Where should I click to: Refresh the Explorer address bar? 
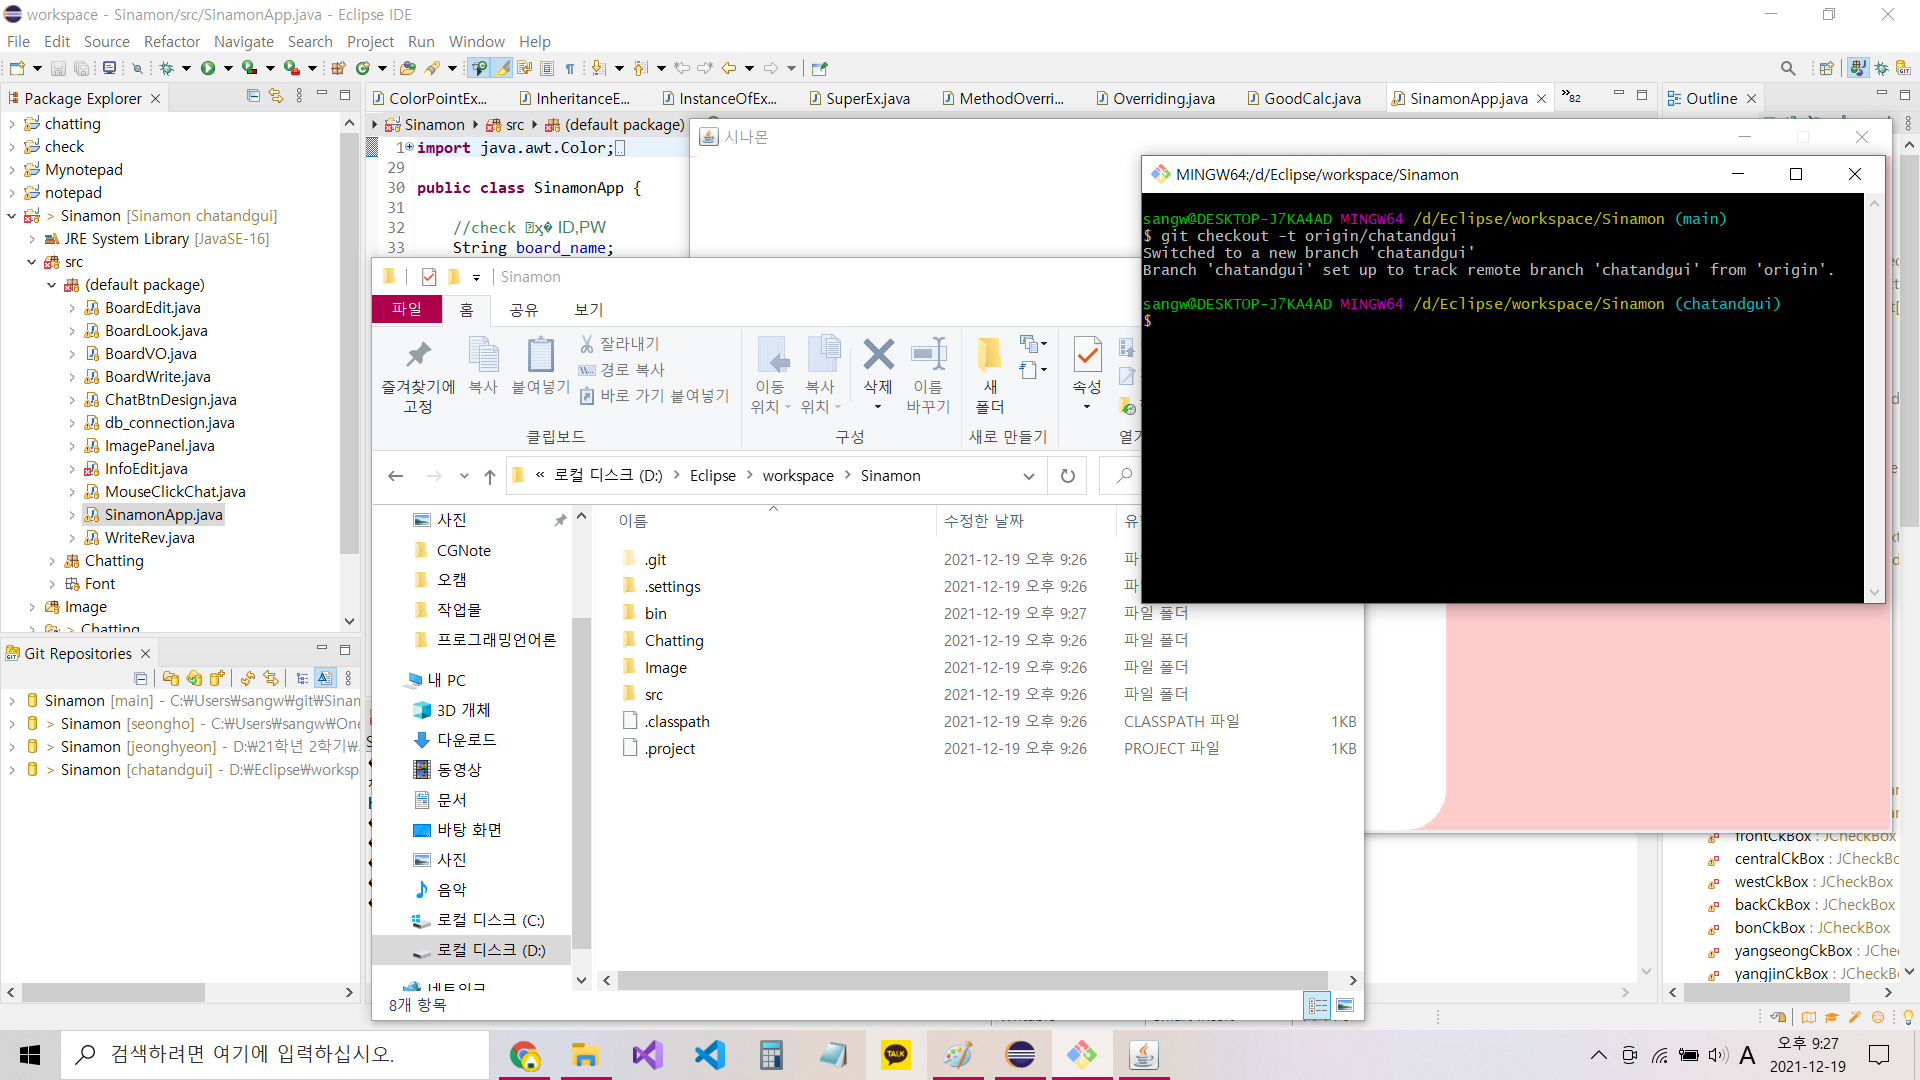1067,476
